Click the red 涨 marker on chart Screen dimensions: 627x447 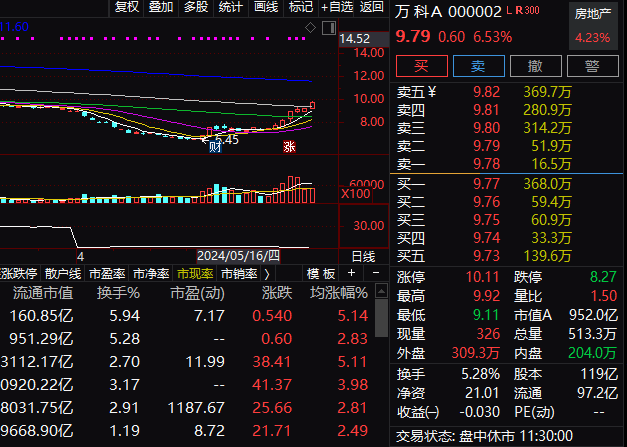point(289,147)
